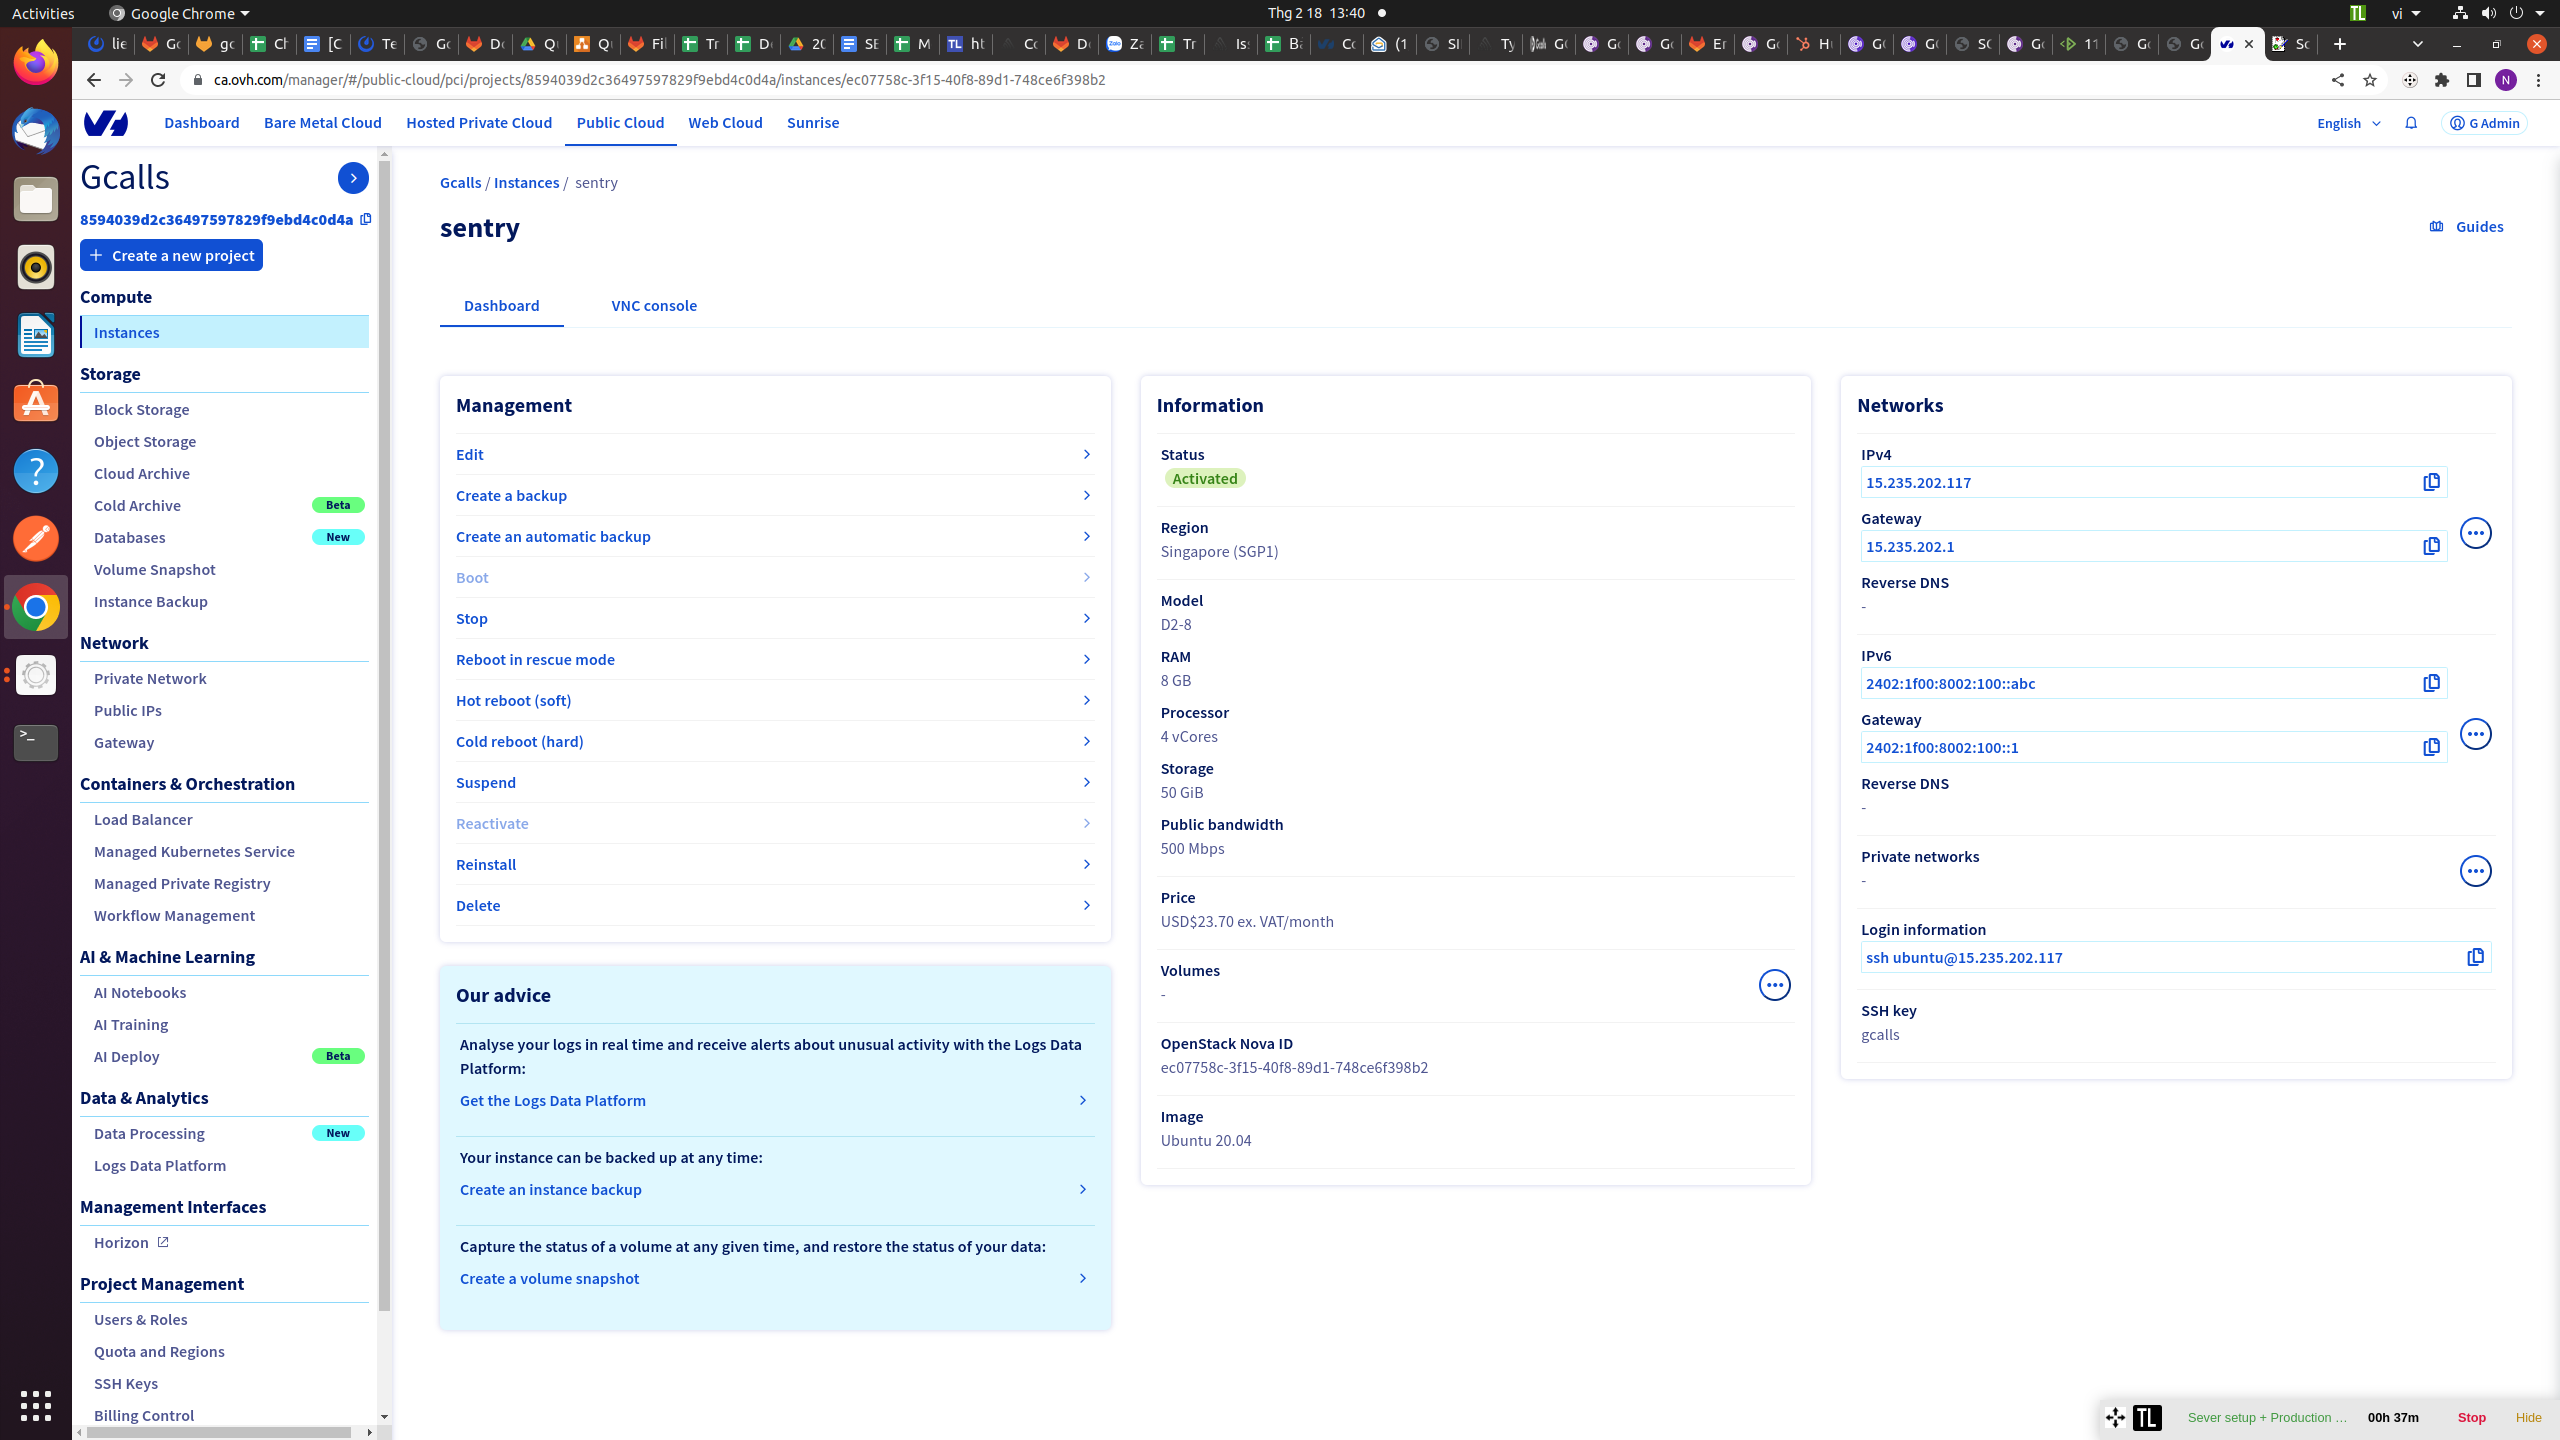Image resolution: width=2560 pixels, height=1440 pixels.
Task: Open G Admin account menu
Action: [x=2484, y=123]
